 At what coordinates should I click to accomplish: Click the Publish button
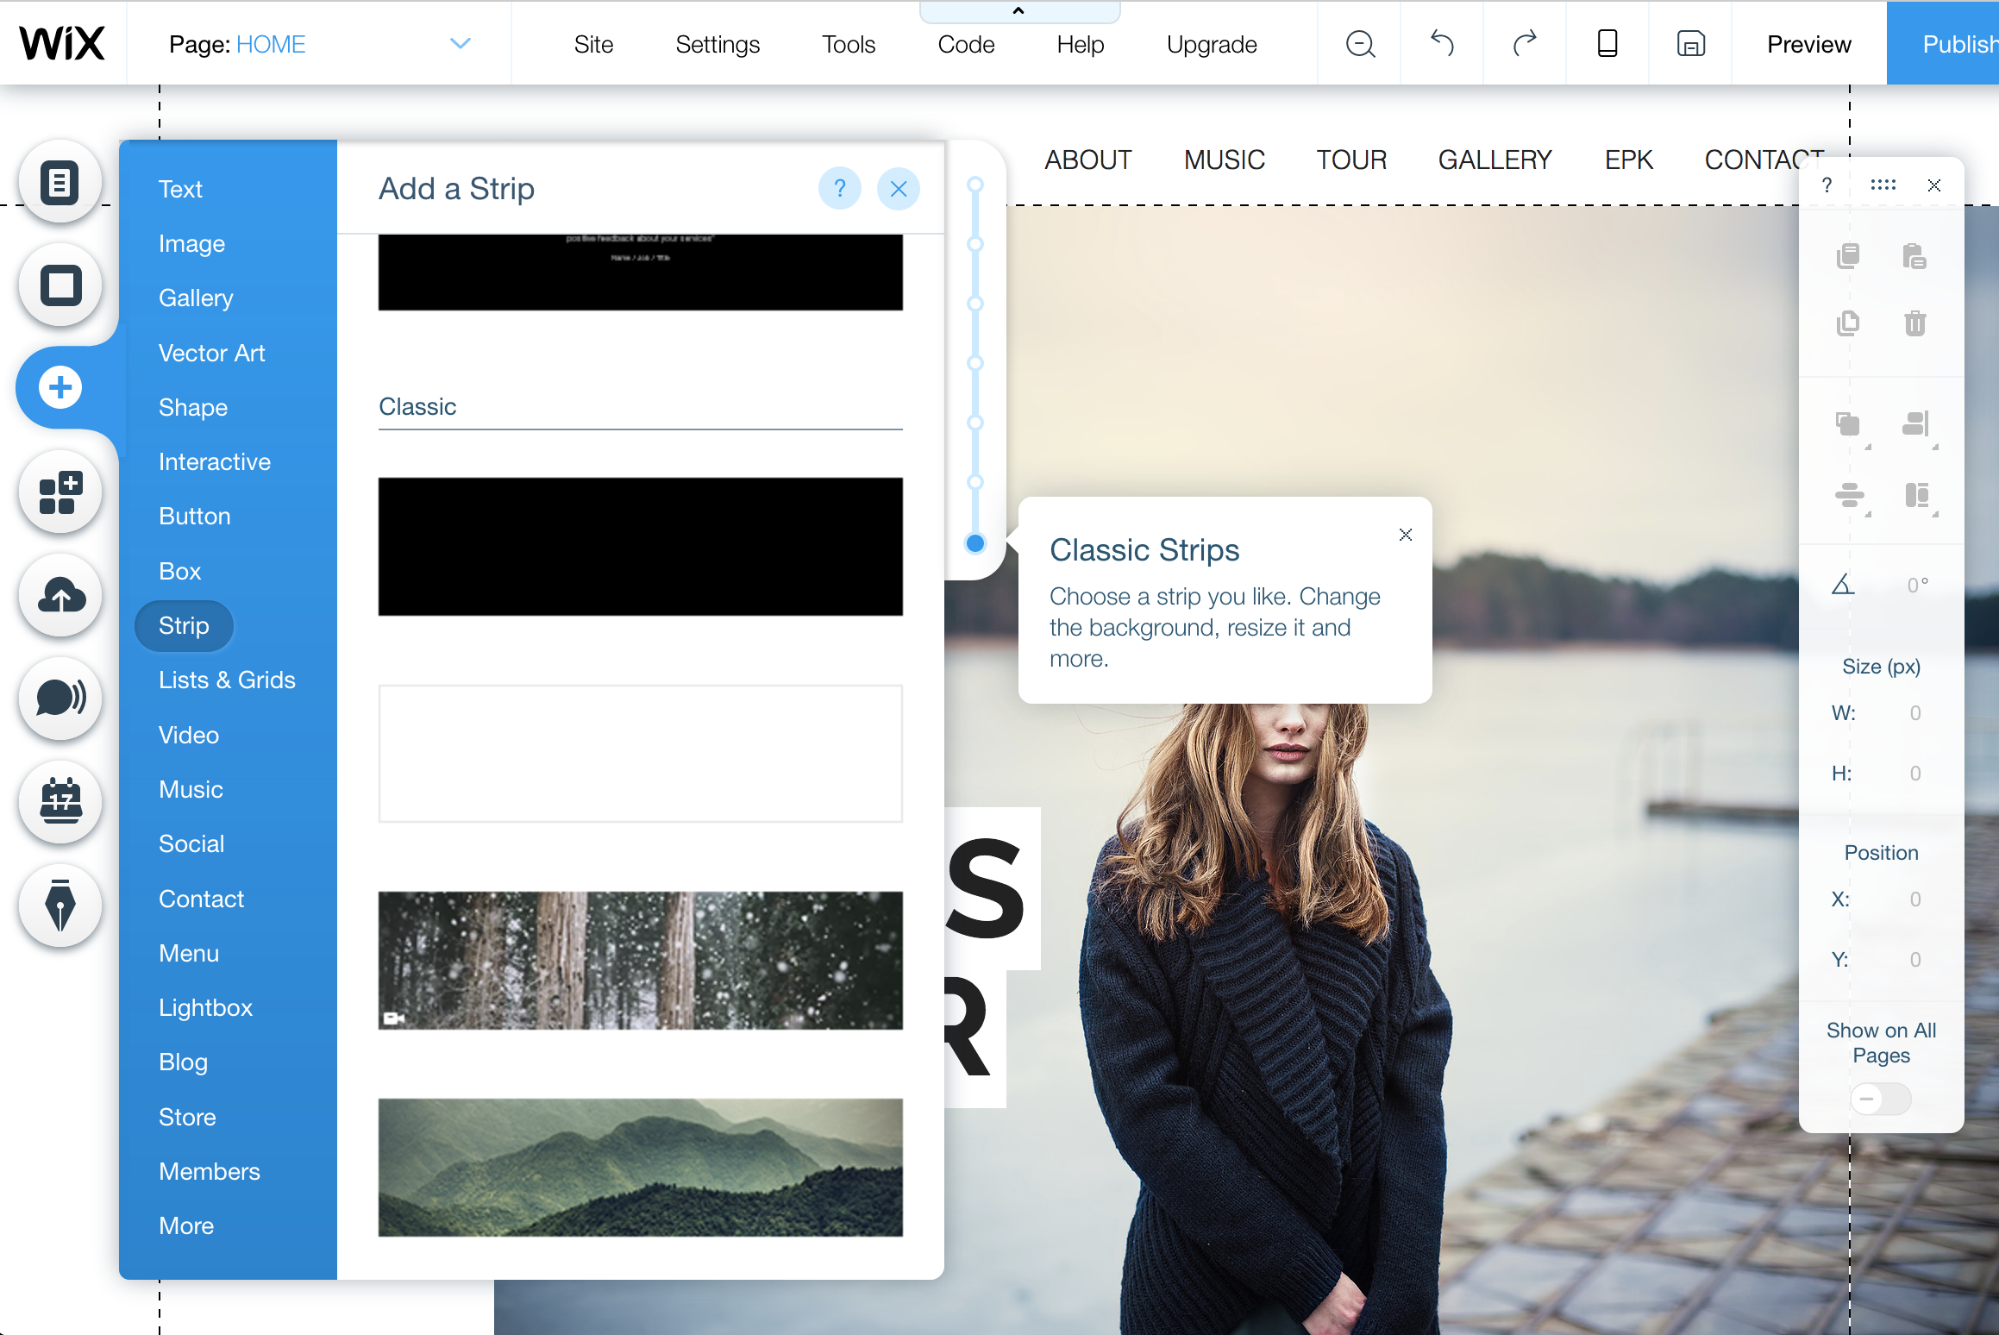click(1954, 42)
